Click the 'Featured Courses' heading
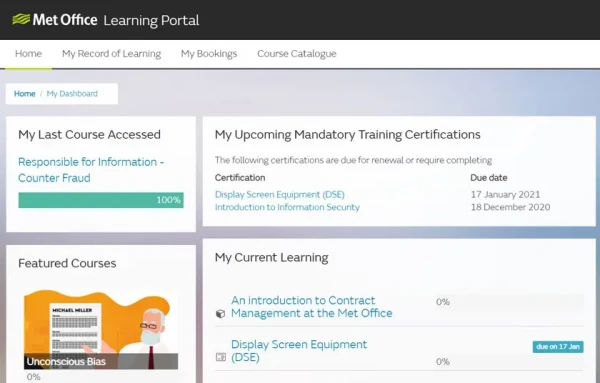The height and width of the screenshot is (383, 600). [x=67, y=263]
